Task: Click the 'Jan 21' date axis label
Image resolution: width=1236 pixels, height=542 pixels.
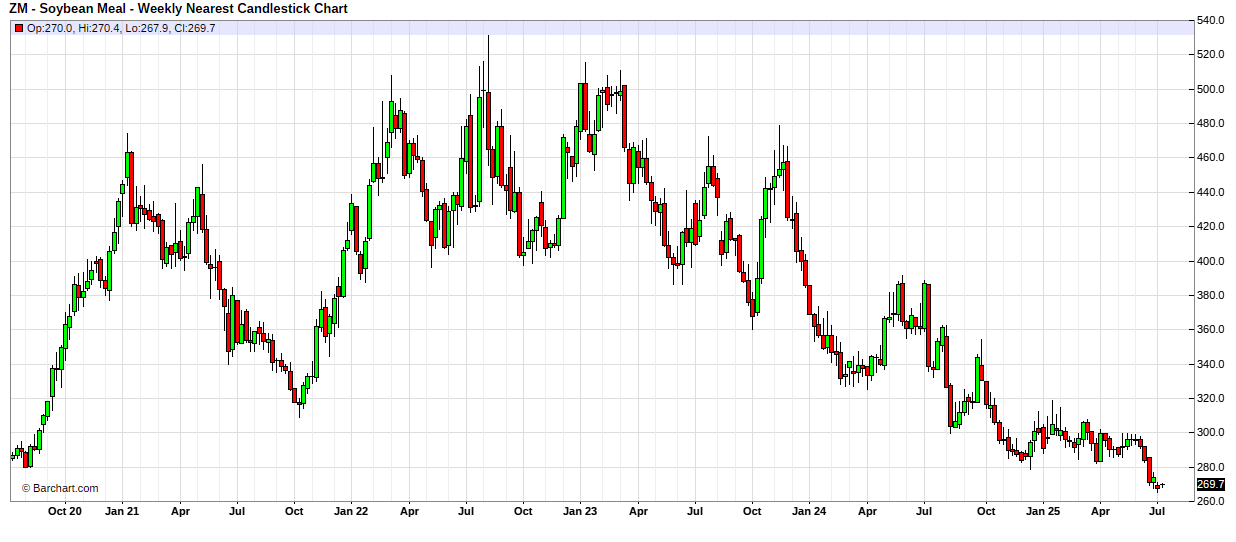Action: [x=123, y=511]
